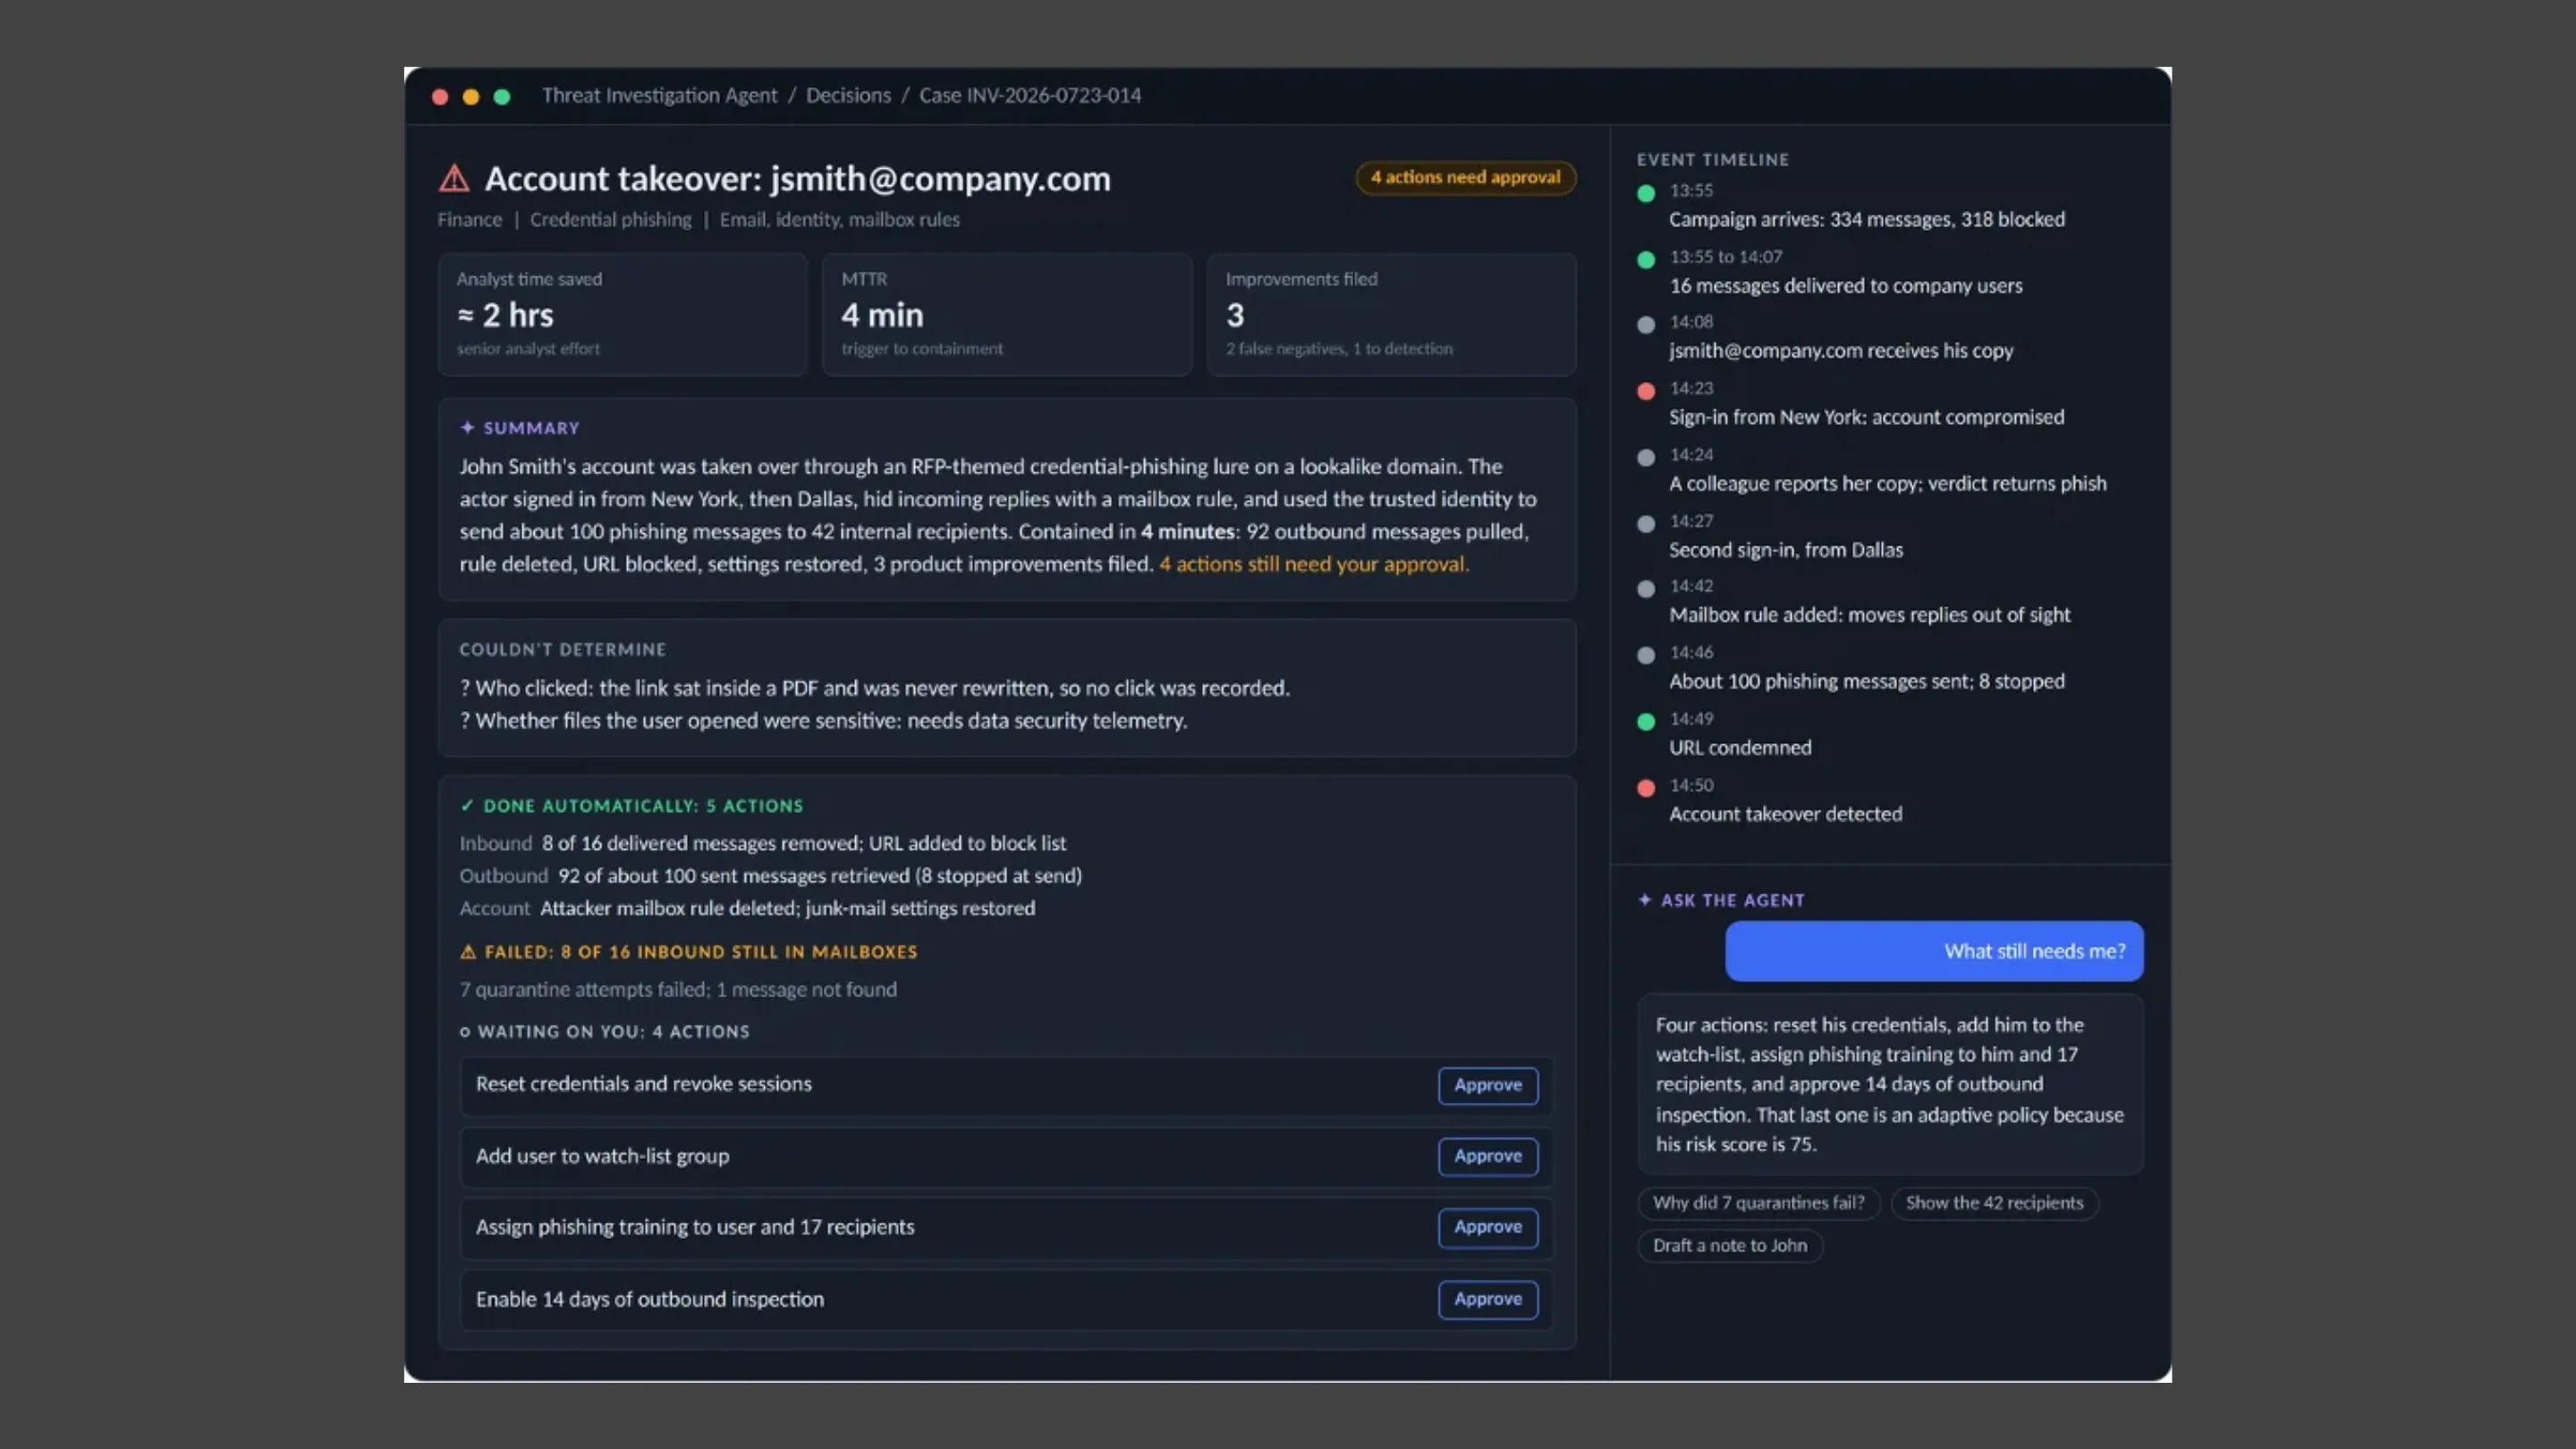This screenshot has height=1449, width=2576.
Task: Open the MTTR 4 min card
Action: pyautogui.click(x=1007, y=314)
